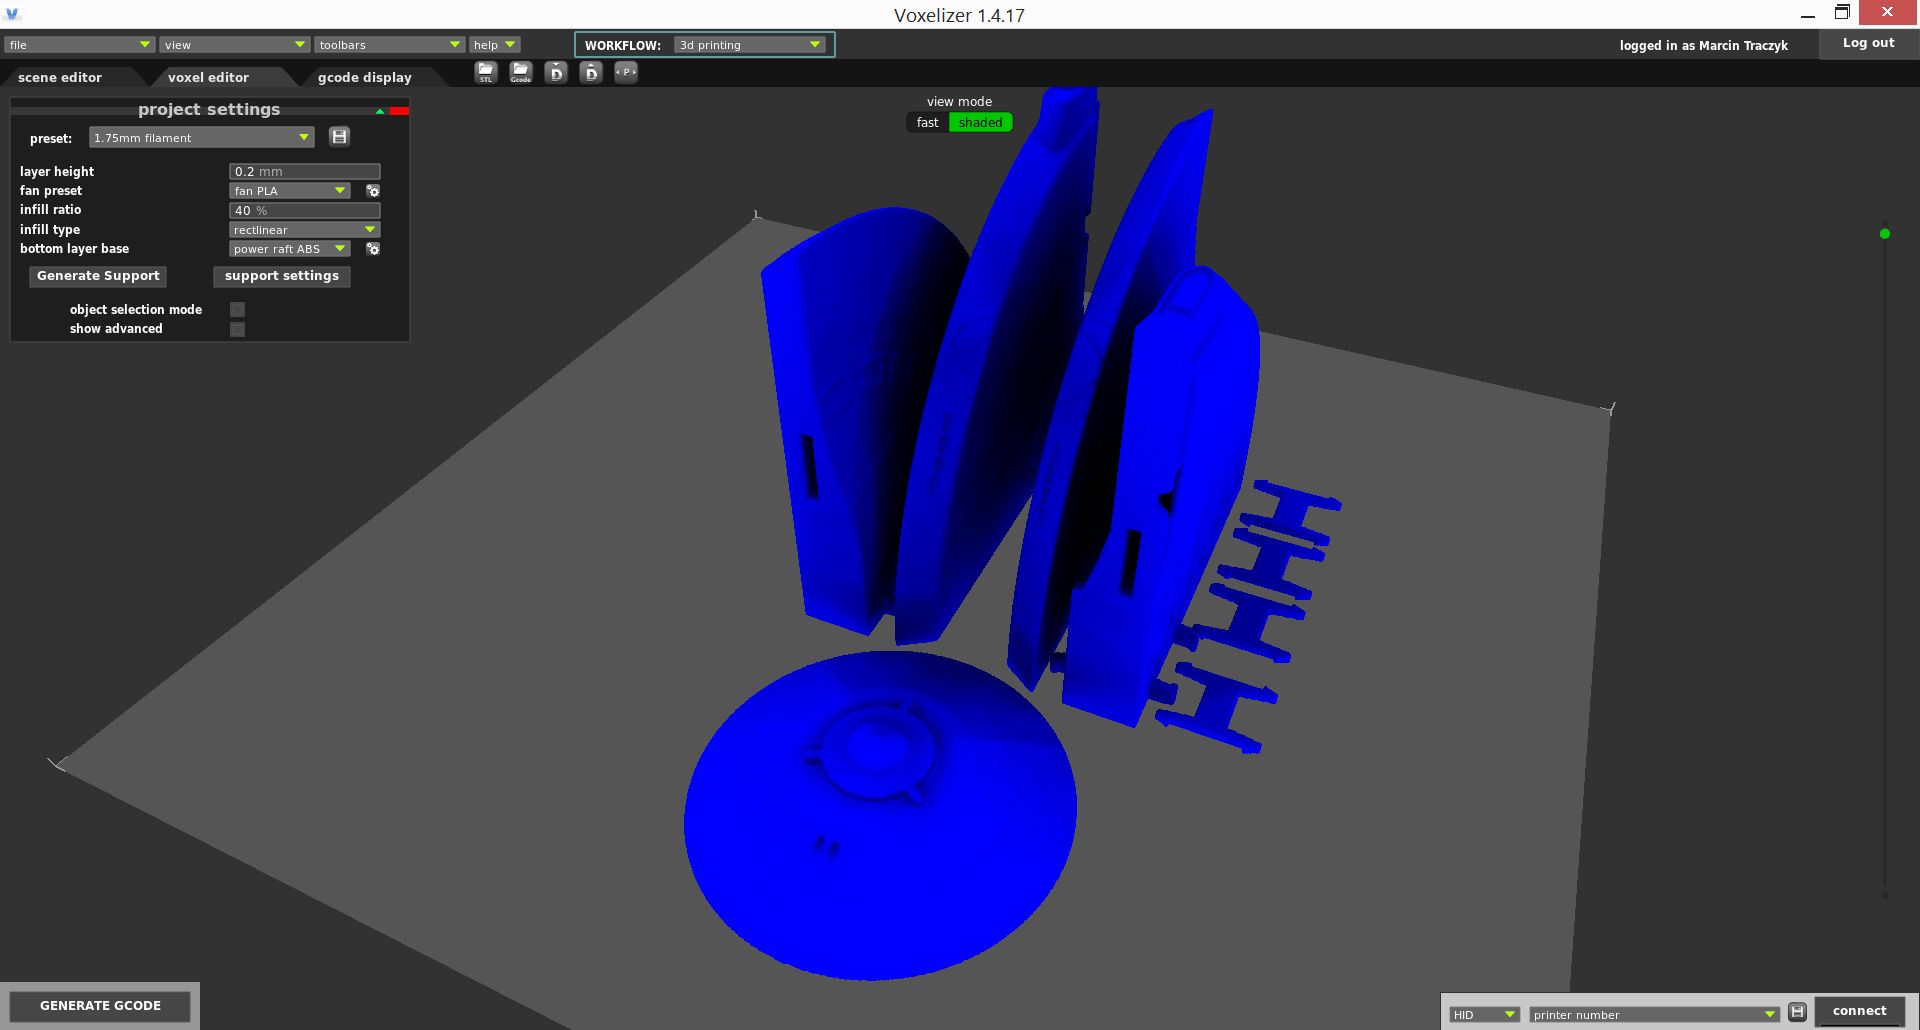Screen dimensions: 1920x1030
Task: Switch to the voxel editor tab
Action: [x=208, y=77]
